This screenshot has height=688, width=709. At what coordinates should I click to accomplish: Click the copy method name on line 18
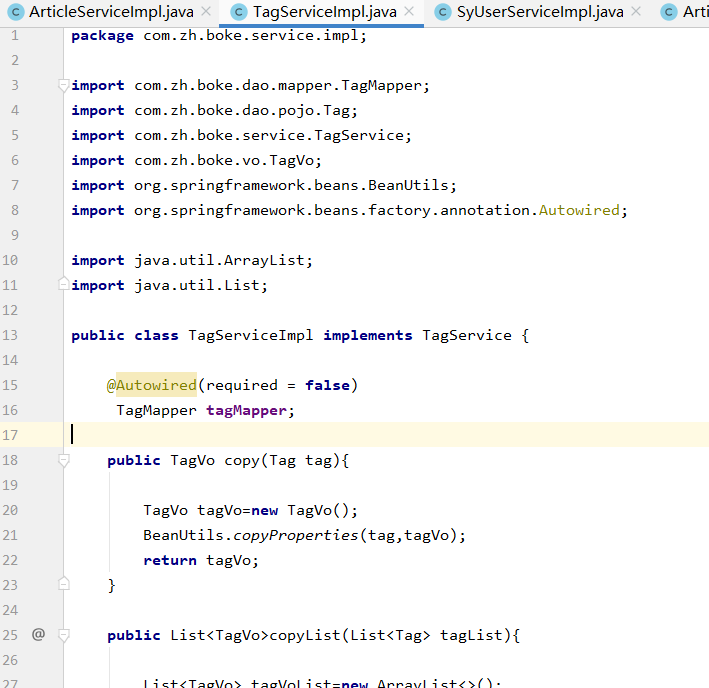click(x=242, y=461)
